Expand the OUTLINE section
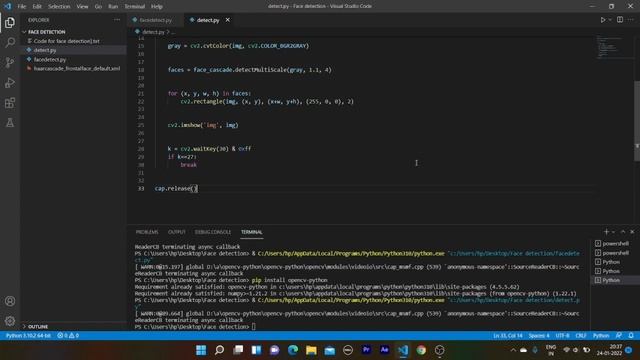The height and width of the screenshot is (360, 640). click(74, 327)
